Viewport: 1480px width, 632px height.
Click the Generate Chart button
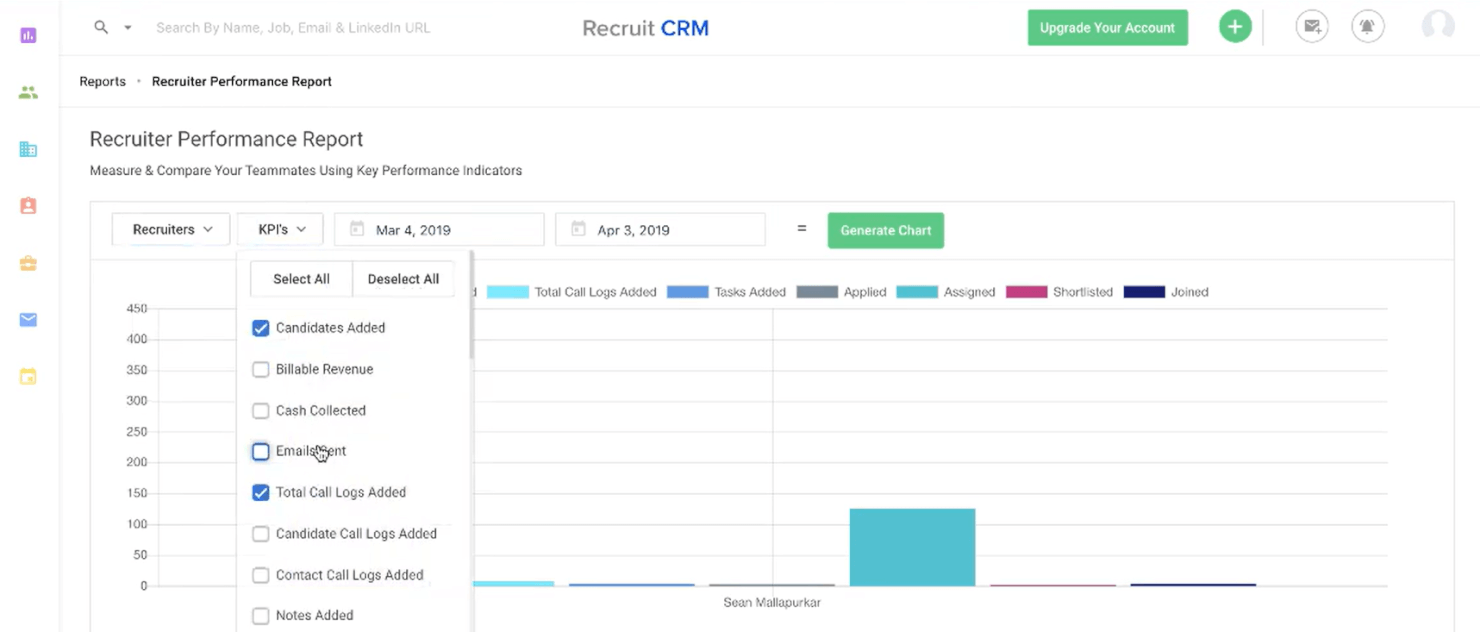point(885,230)
